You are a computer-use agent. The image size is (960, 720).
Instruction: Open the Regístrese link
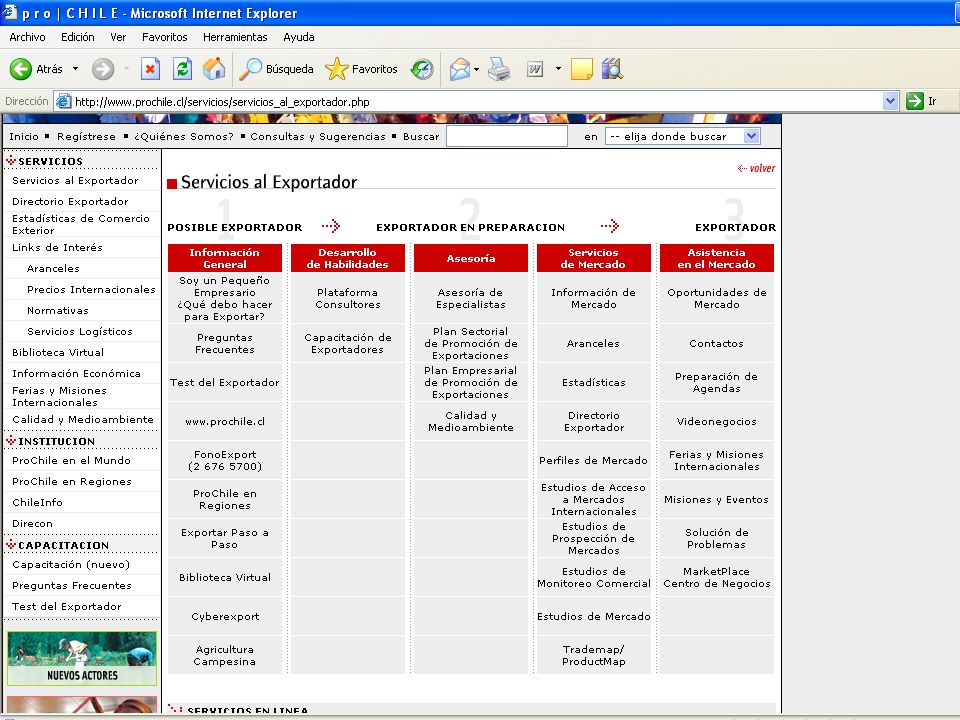pos(86,137)
